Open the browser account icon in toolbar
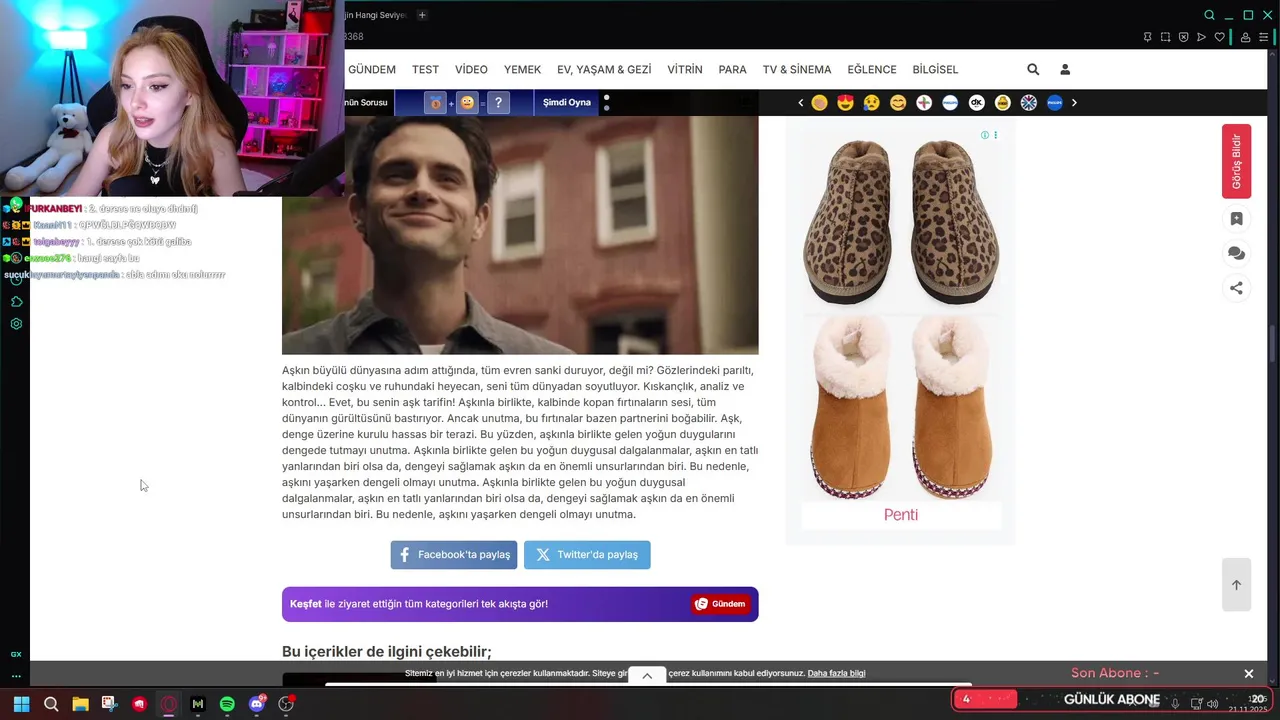This screenshot has height=720, width=1280. click(x=1245, y=37)
